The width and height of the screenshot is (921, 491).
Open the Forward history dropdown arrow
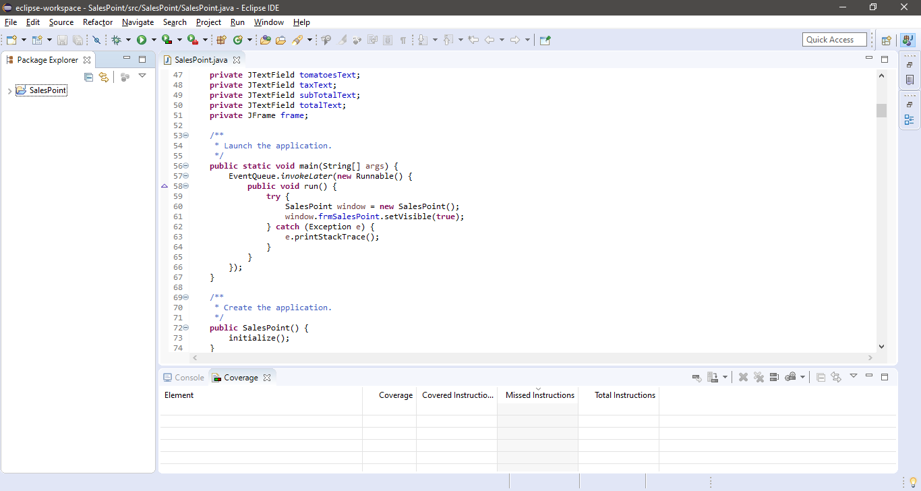[x=527, y=40]
